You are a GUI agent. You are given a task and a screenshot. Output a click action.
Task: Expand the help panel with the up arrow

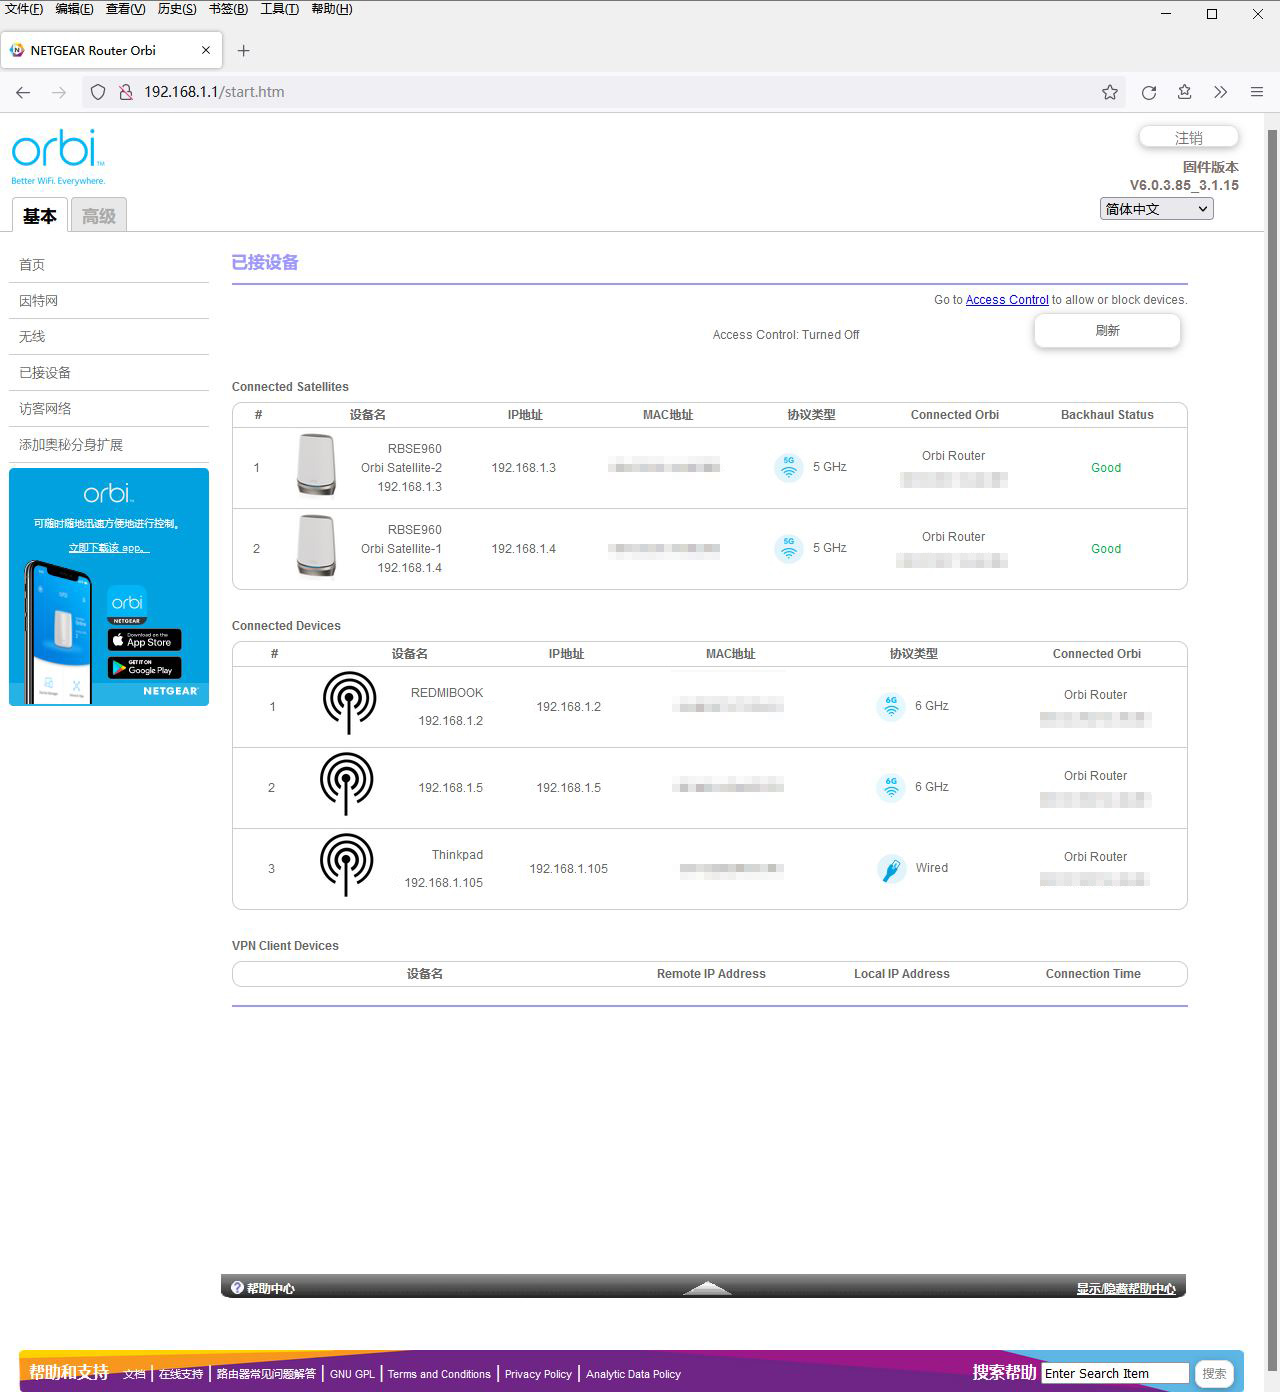[707, 1288]
